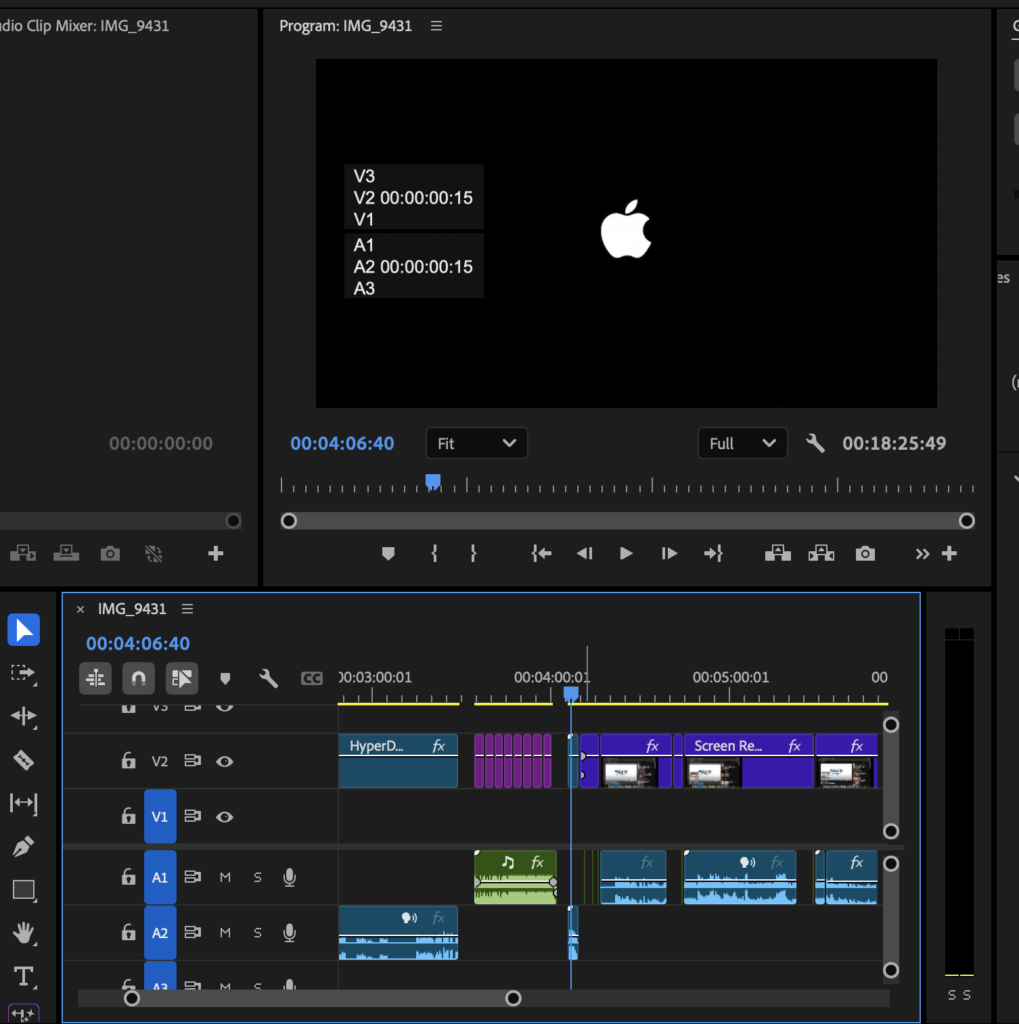Click Program monitor timecode 00:04:06:40
This screenshot has height=1024, width=1019.
click(342, 443)
